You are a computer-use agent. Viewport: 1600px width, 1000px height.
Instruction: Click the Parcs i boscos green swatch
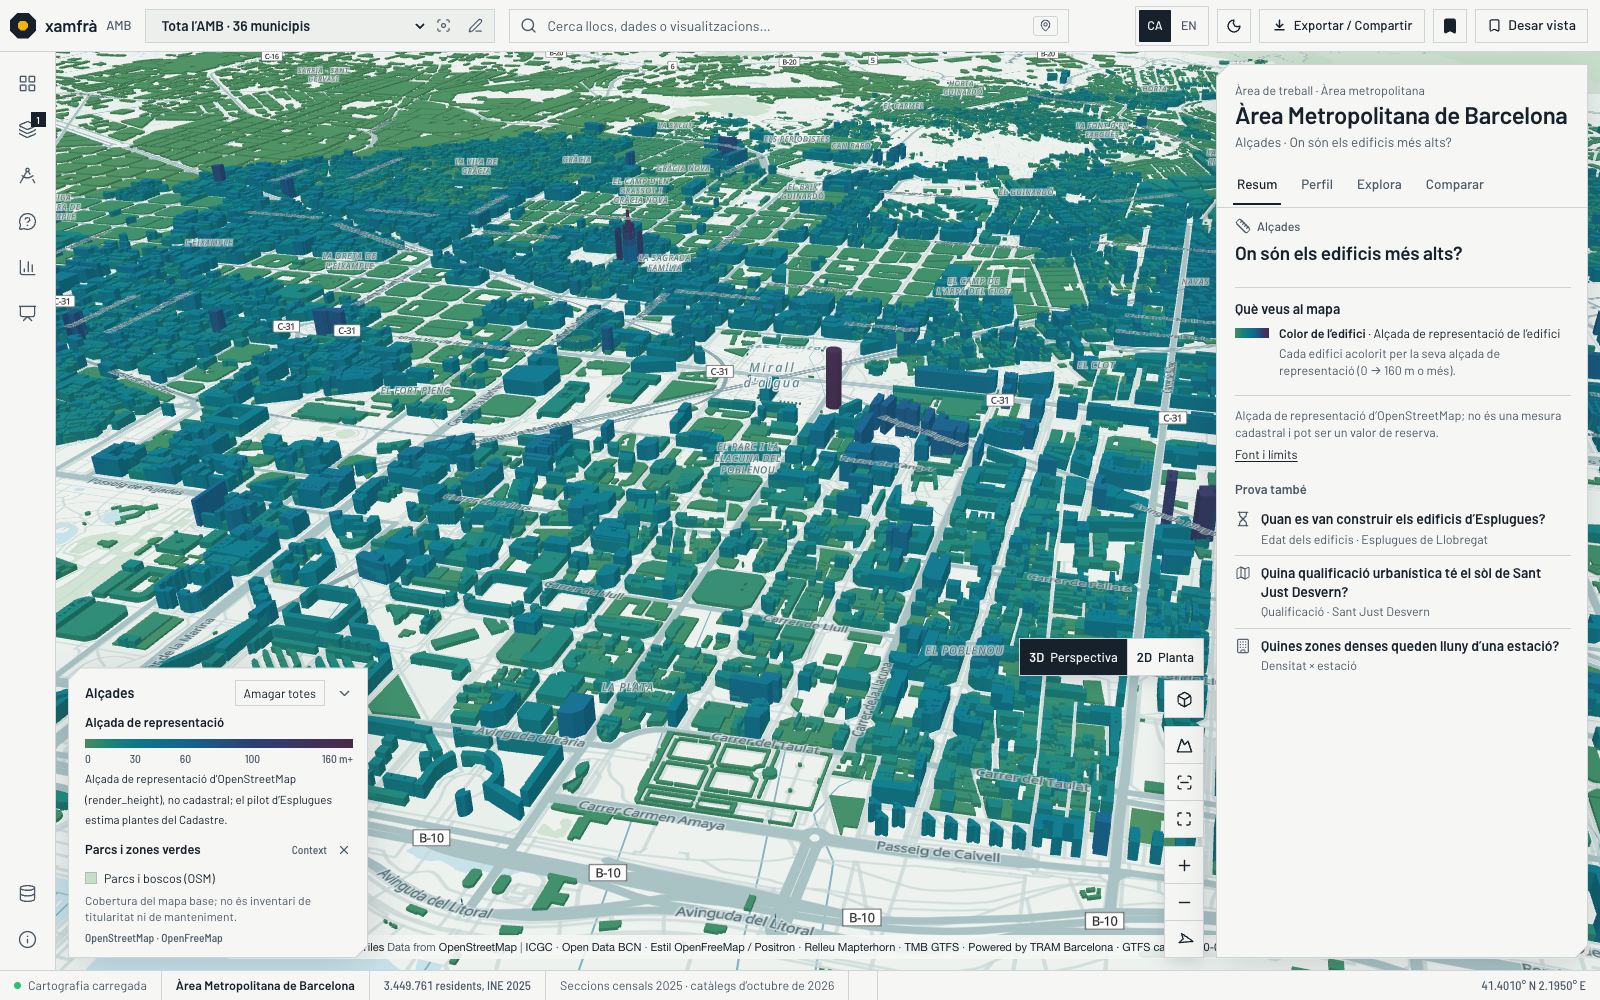click(91, 878)
